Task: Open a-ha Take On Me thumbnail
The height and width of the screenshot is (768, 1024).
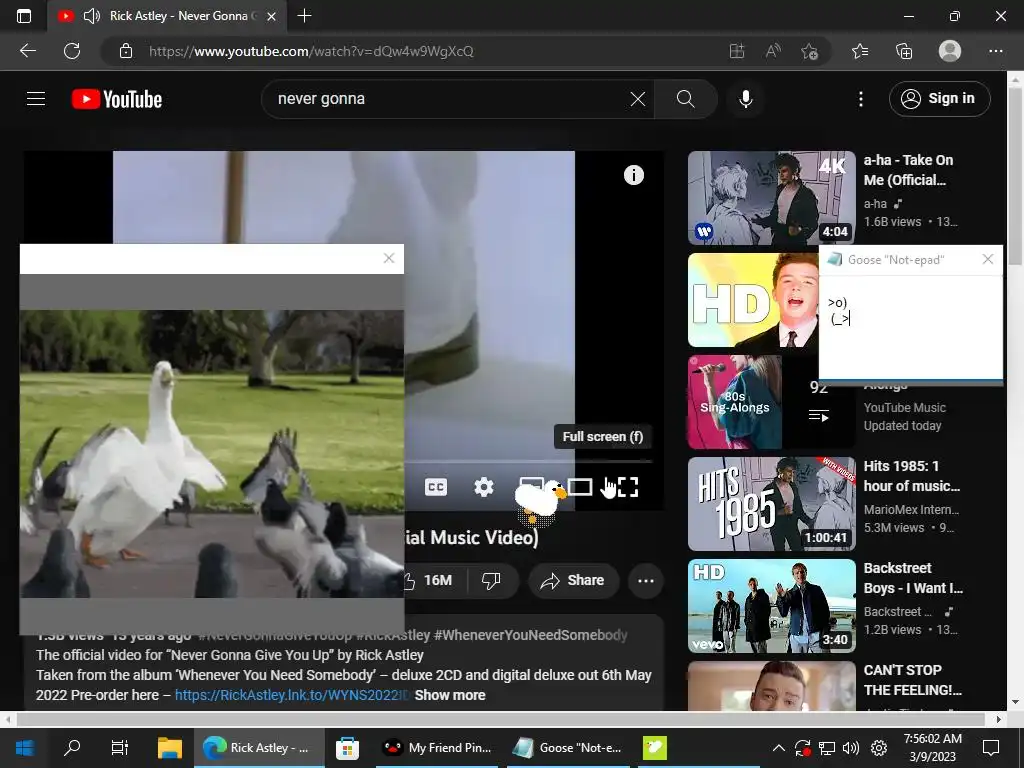Action: point(771,198)
